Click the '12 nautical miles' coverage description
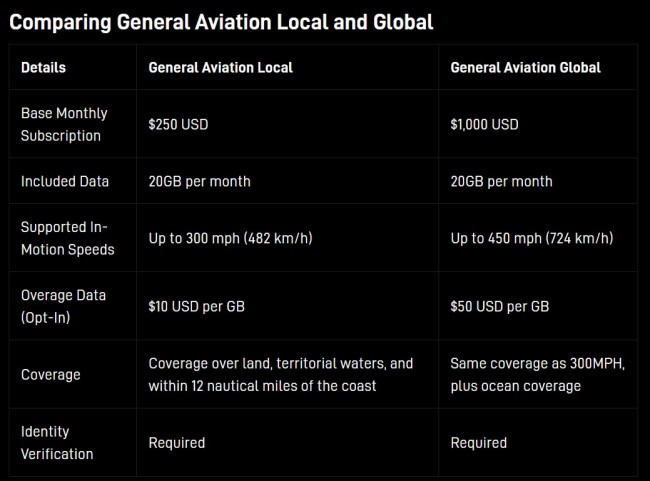The image size is (650, 481). pyautogui.click(x=280, y=375)
